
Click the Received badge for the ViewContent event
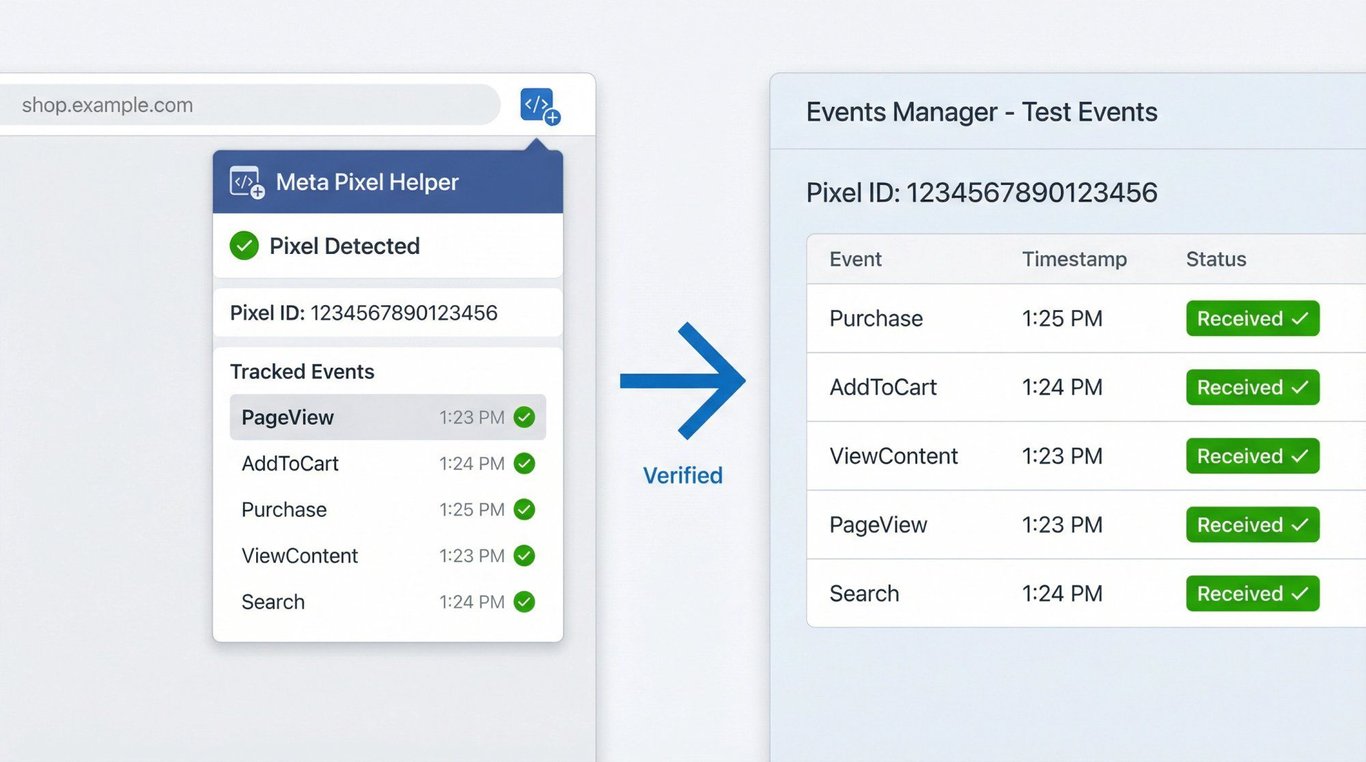click(1253, 457)
